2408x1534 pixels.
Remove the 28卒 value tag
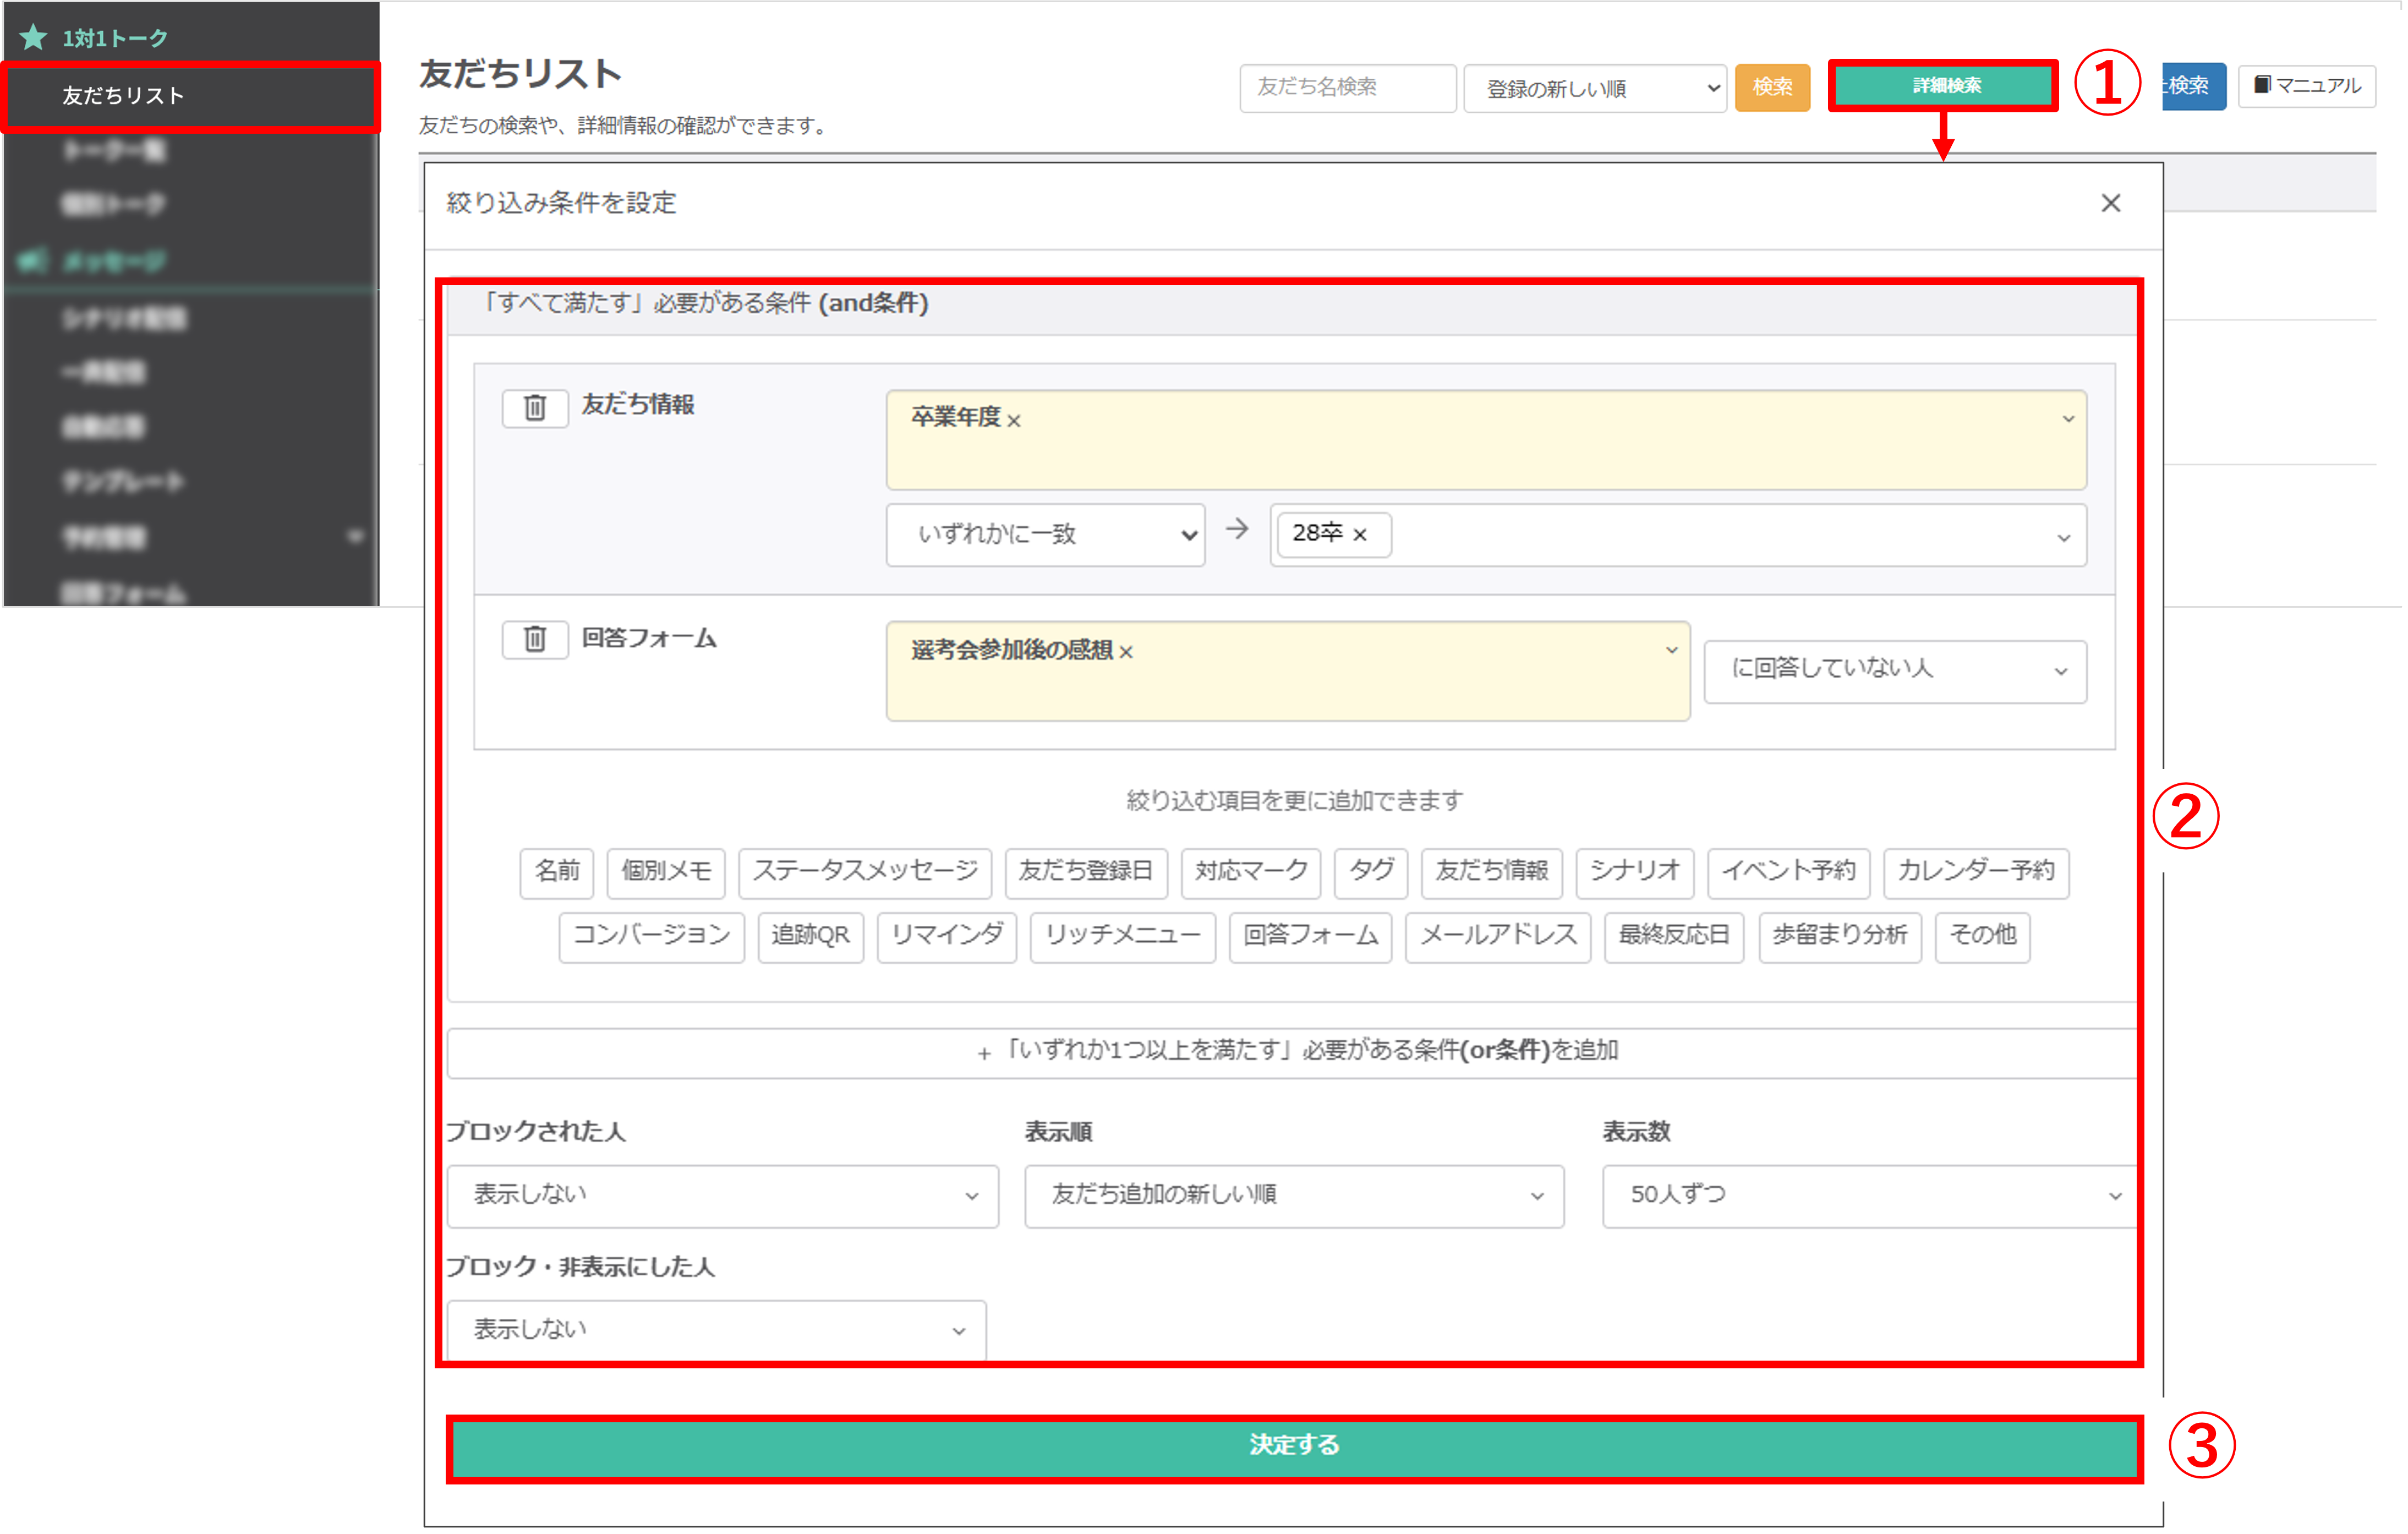[1360, 535]
